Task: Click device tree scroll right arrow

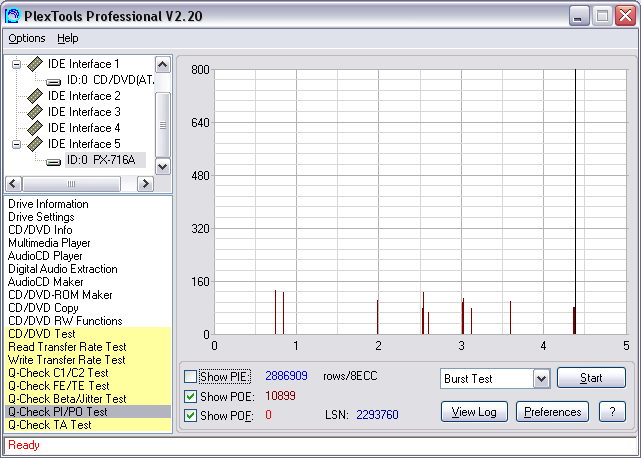Action: (x=145, y=184)
